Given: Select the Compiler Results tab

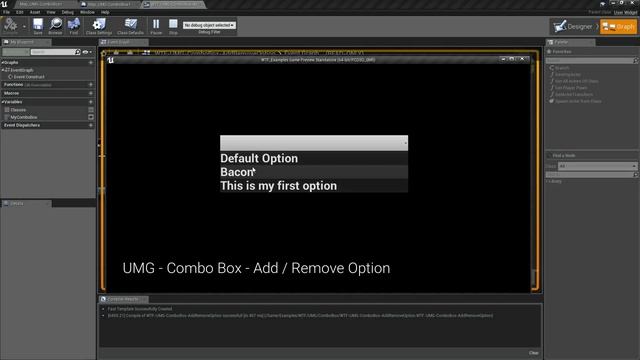Looking at the screenshot, I should coord(123,299).
